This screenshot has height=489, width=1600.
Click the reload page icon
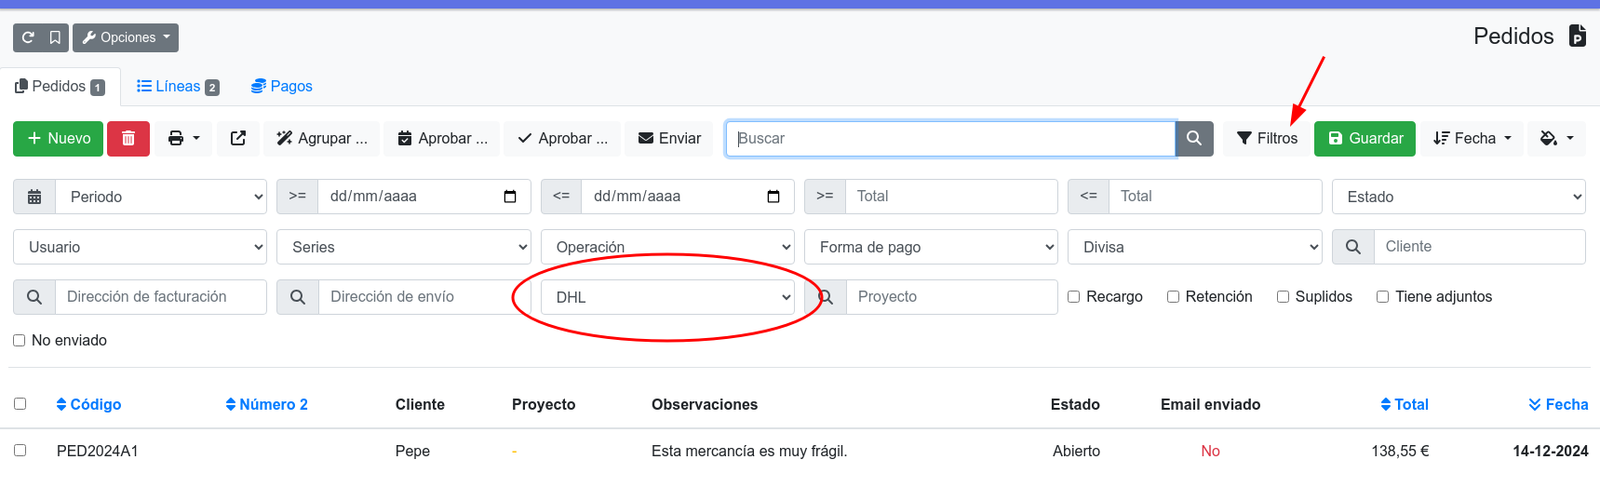point(28,38)
